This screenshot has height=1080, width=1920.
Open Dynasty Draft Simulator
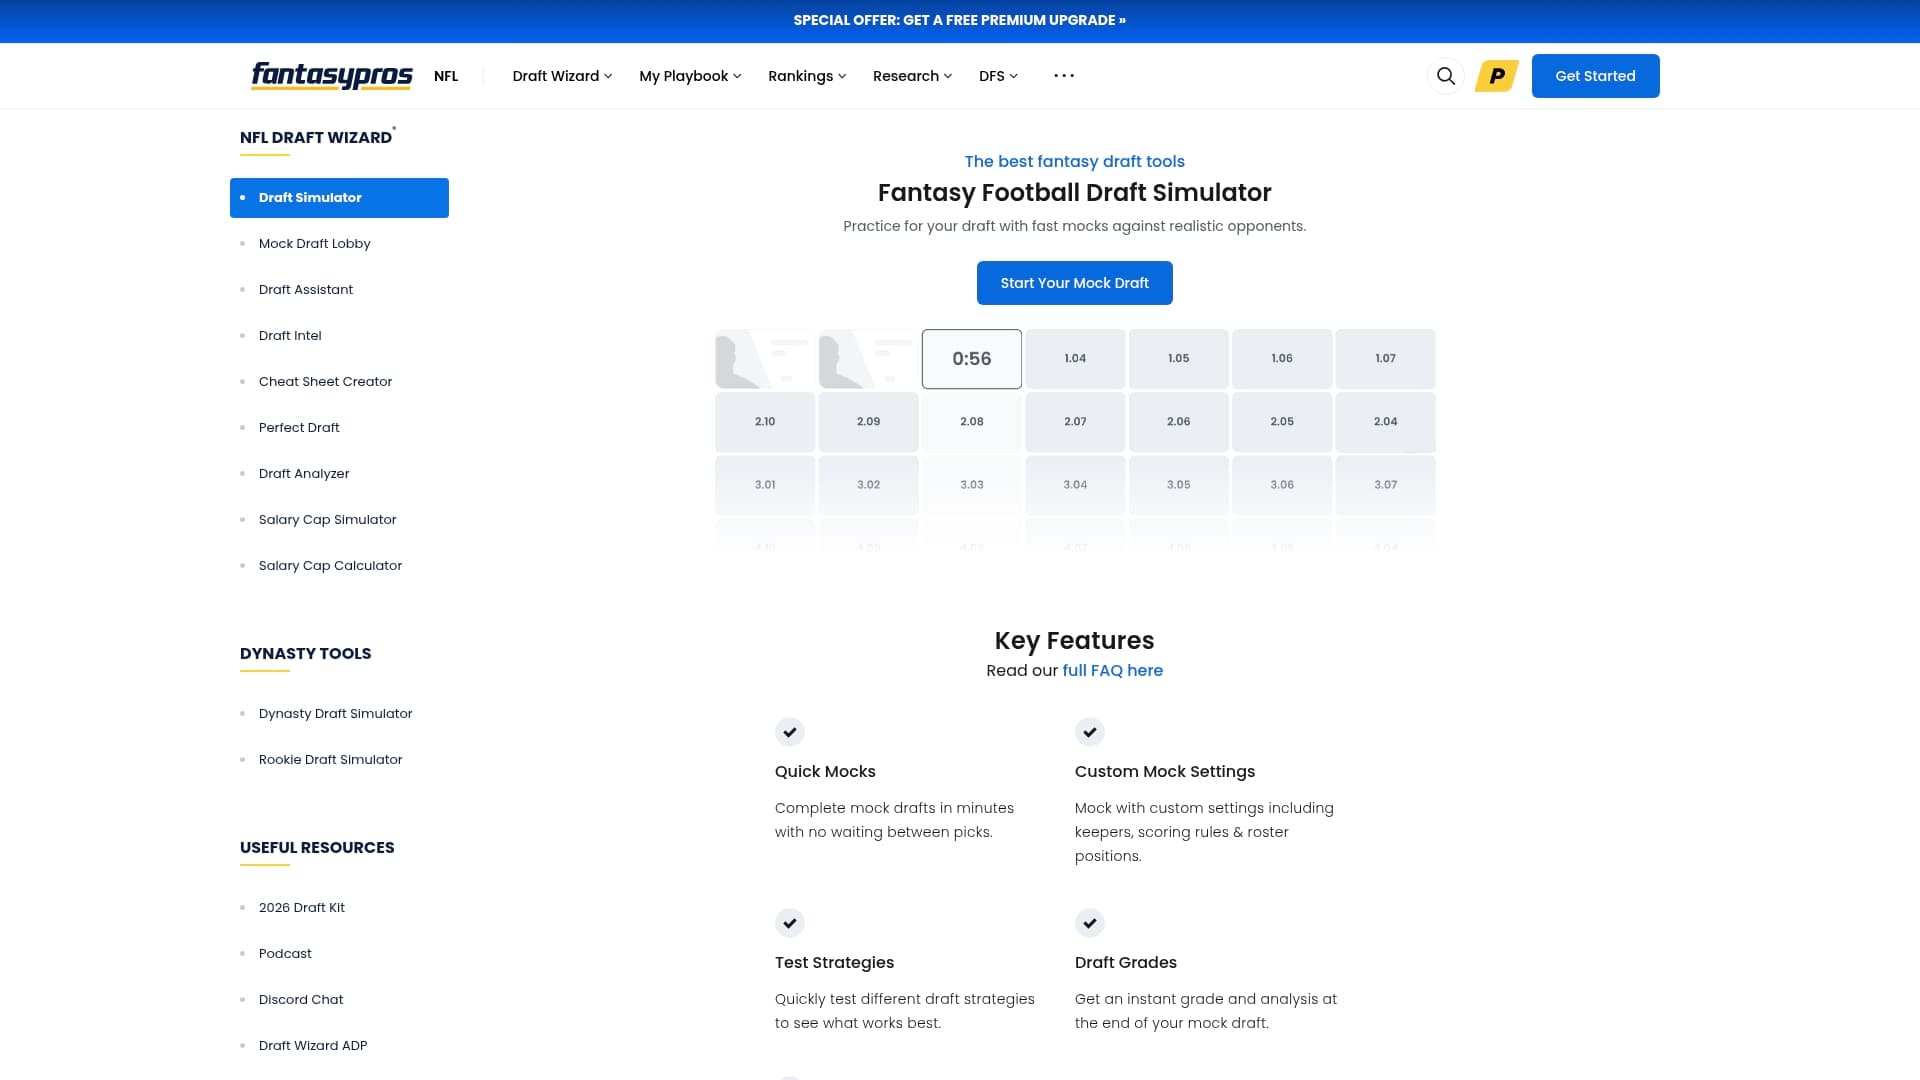[x=335, y=714]
